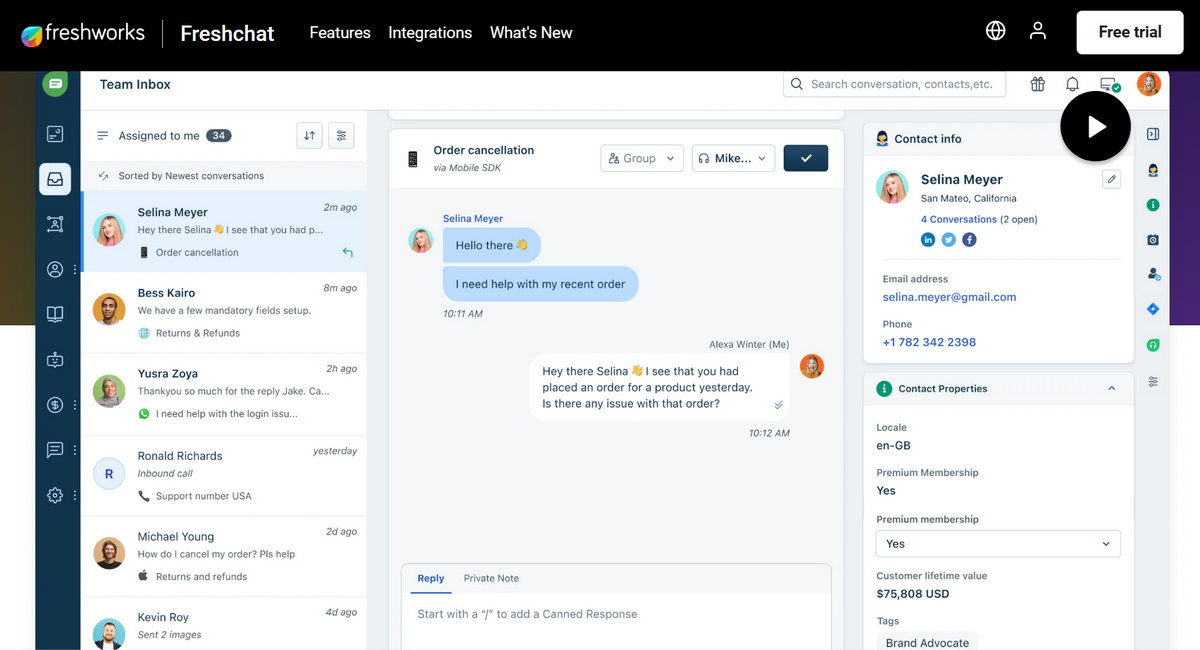
Task: Open more options next to dollar sidebar icon
Action: coord(75,405)
